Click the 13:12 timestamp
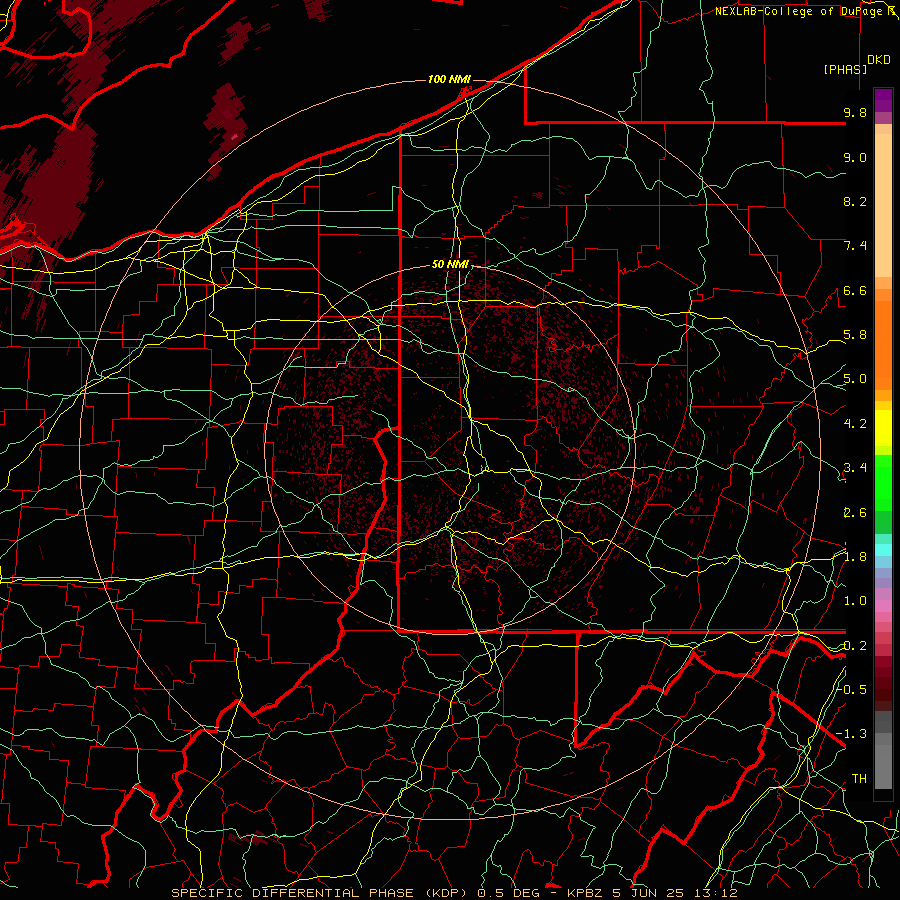 (715, 893)
